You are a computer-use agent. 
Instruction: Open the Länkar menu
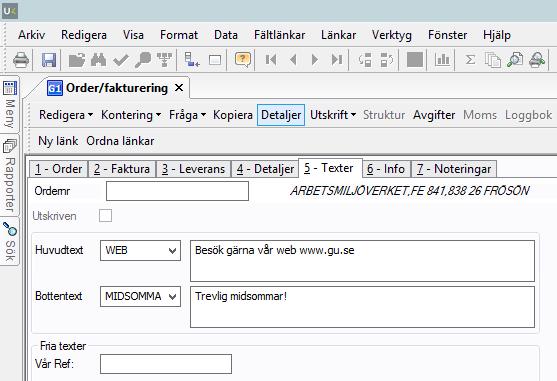[x=339, y=35]
